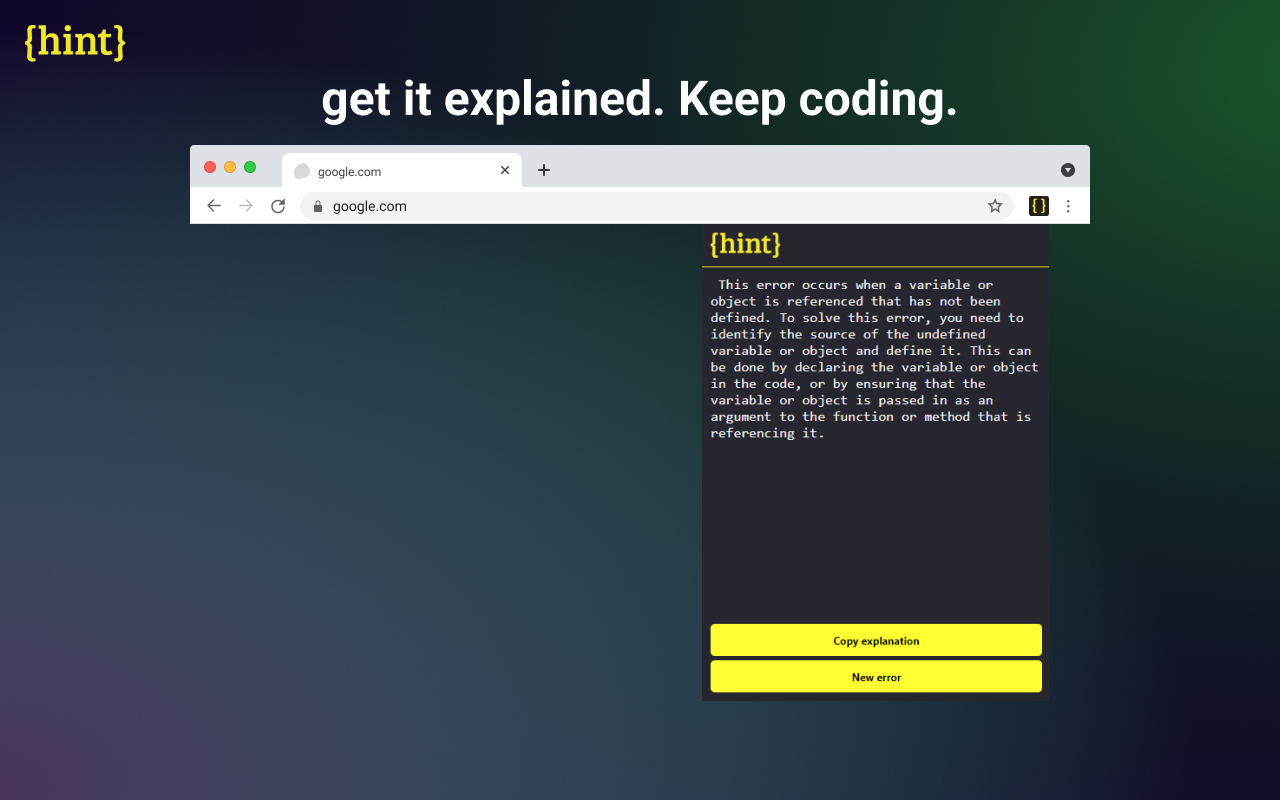Click the yellow minimize traffic light

point(230,167)
